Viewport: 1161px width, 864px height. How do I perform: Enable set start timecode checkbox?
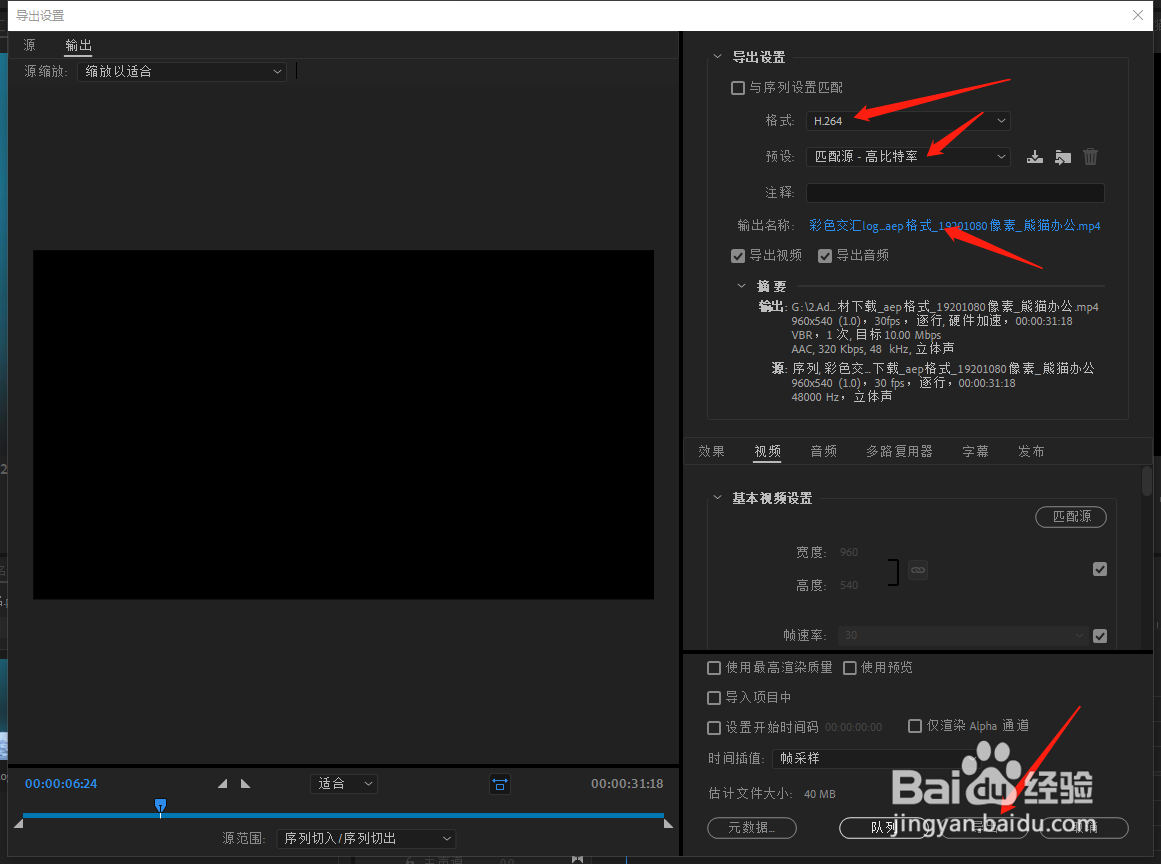coord(714,728)
